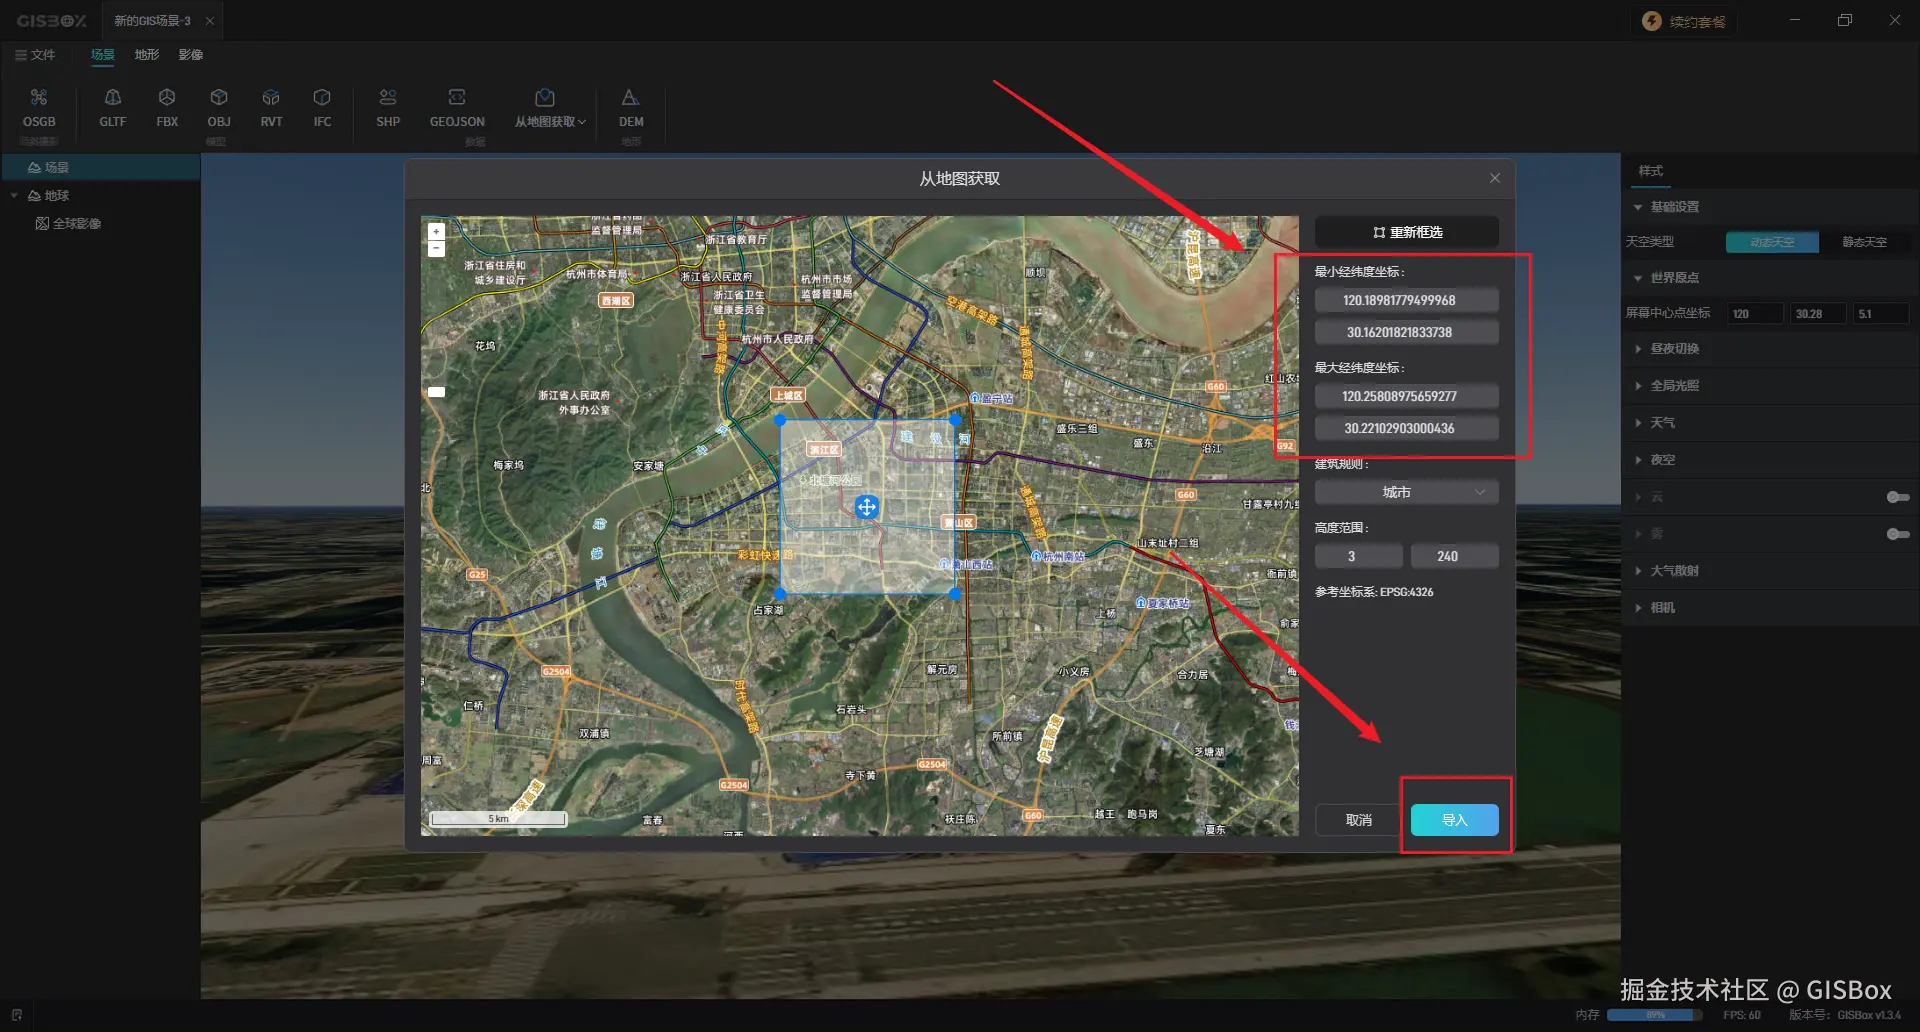Select the SHP data import icon
The image size is (1920, 1032).
tap(388, 97)
